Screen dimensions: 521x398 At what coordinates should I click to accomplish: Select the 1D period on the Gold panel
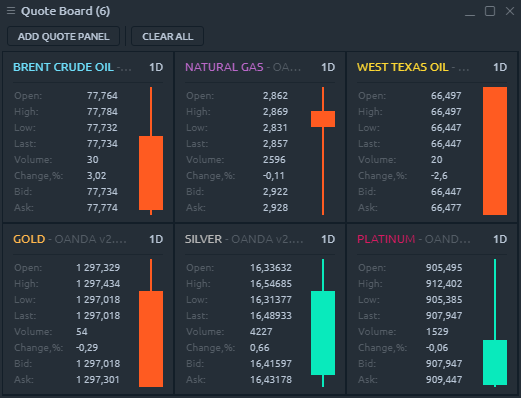pyautogui.click(x=156, y=239)
